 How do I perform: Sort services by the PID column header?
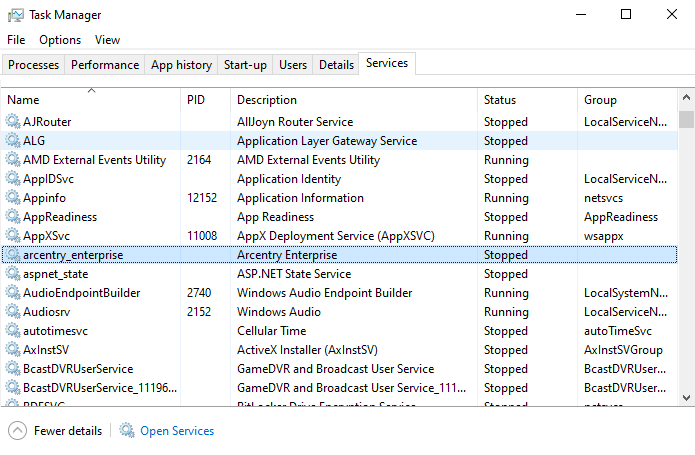pyautogui.click(x=206, y=99)
